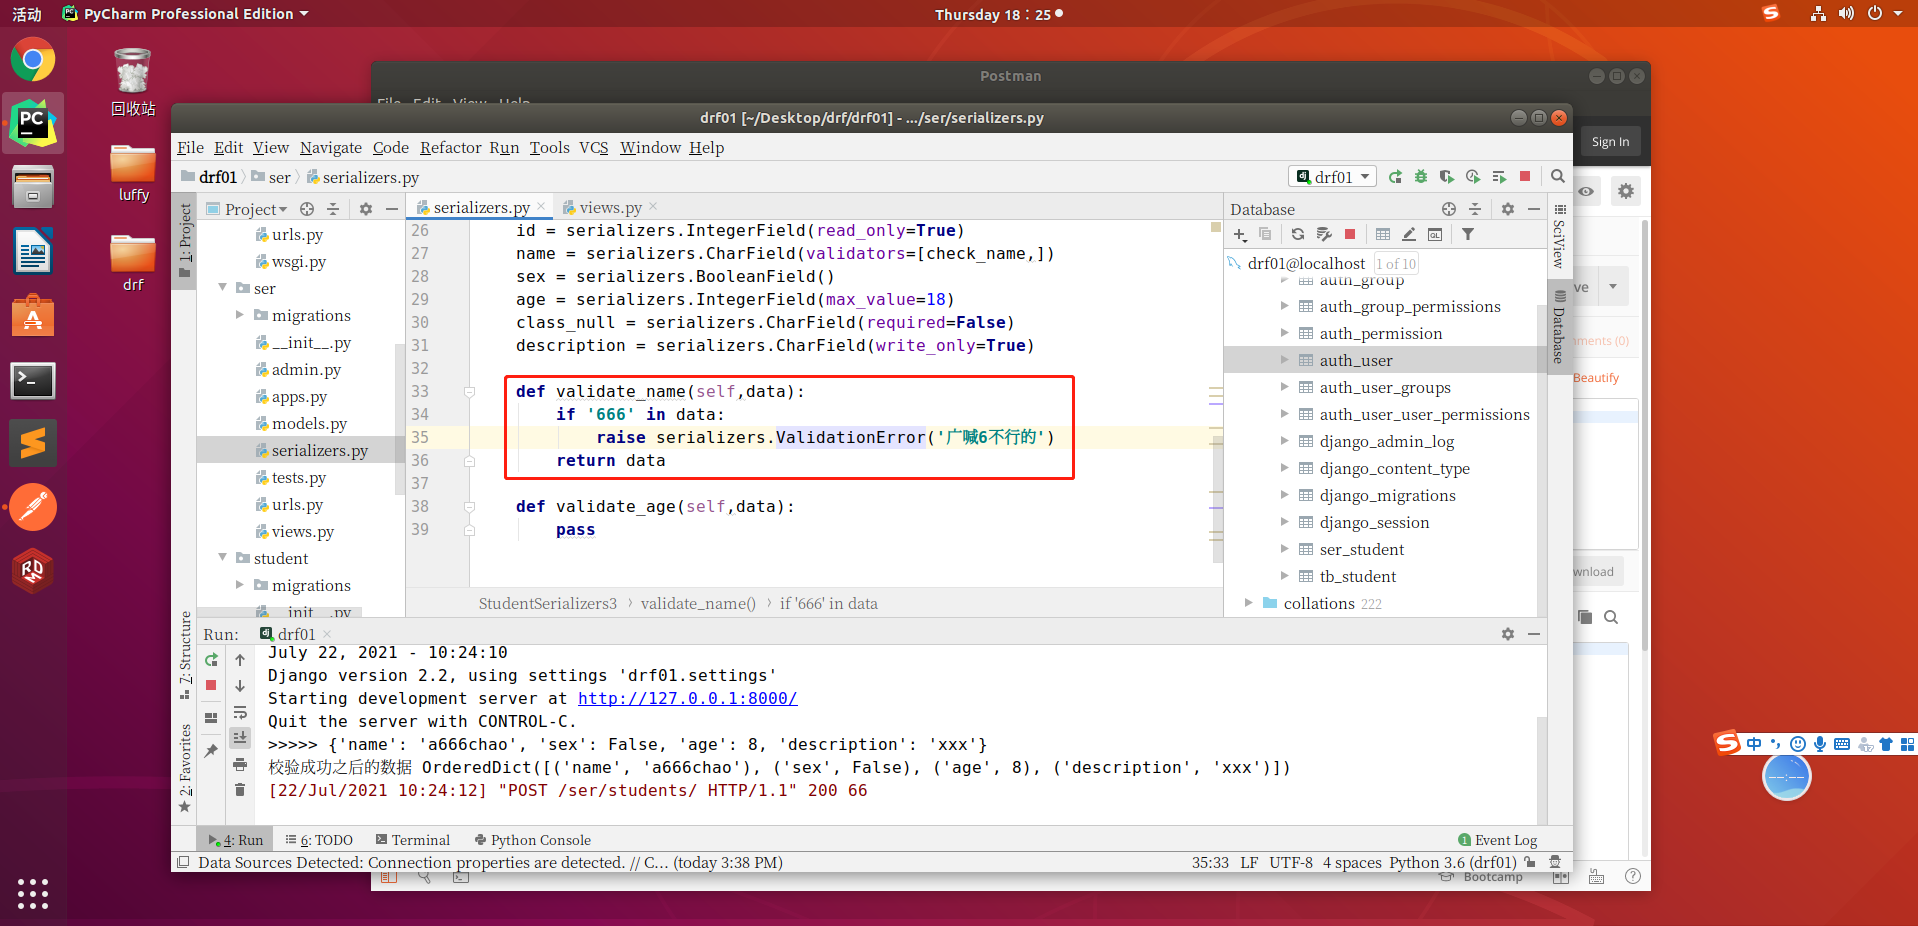Open the Terminal tool tab
Viewport: 1918px width, 926px height.
[x=413, y=840]
